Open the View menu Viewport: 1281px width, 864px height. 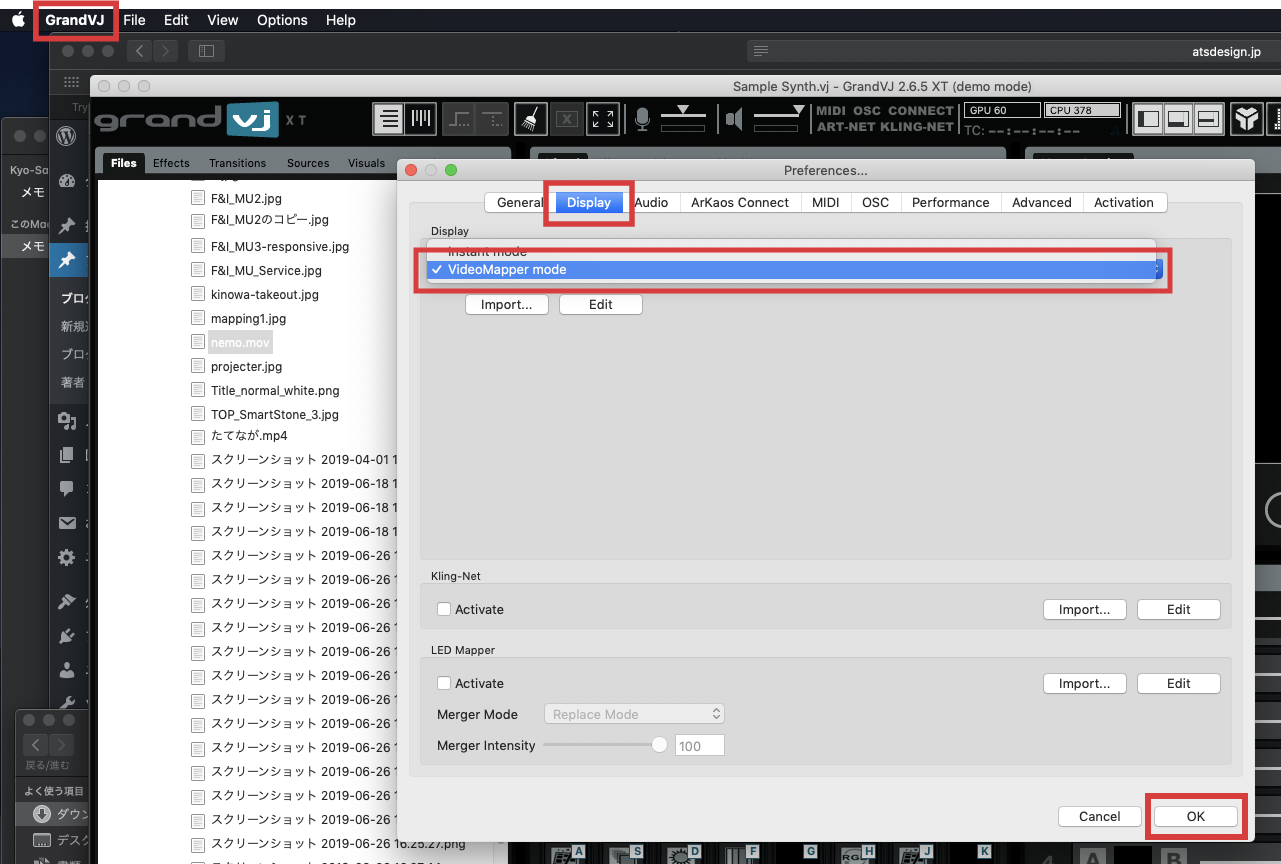coord(222,20)
